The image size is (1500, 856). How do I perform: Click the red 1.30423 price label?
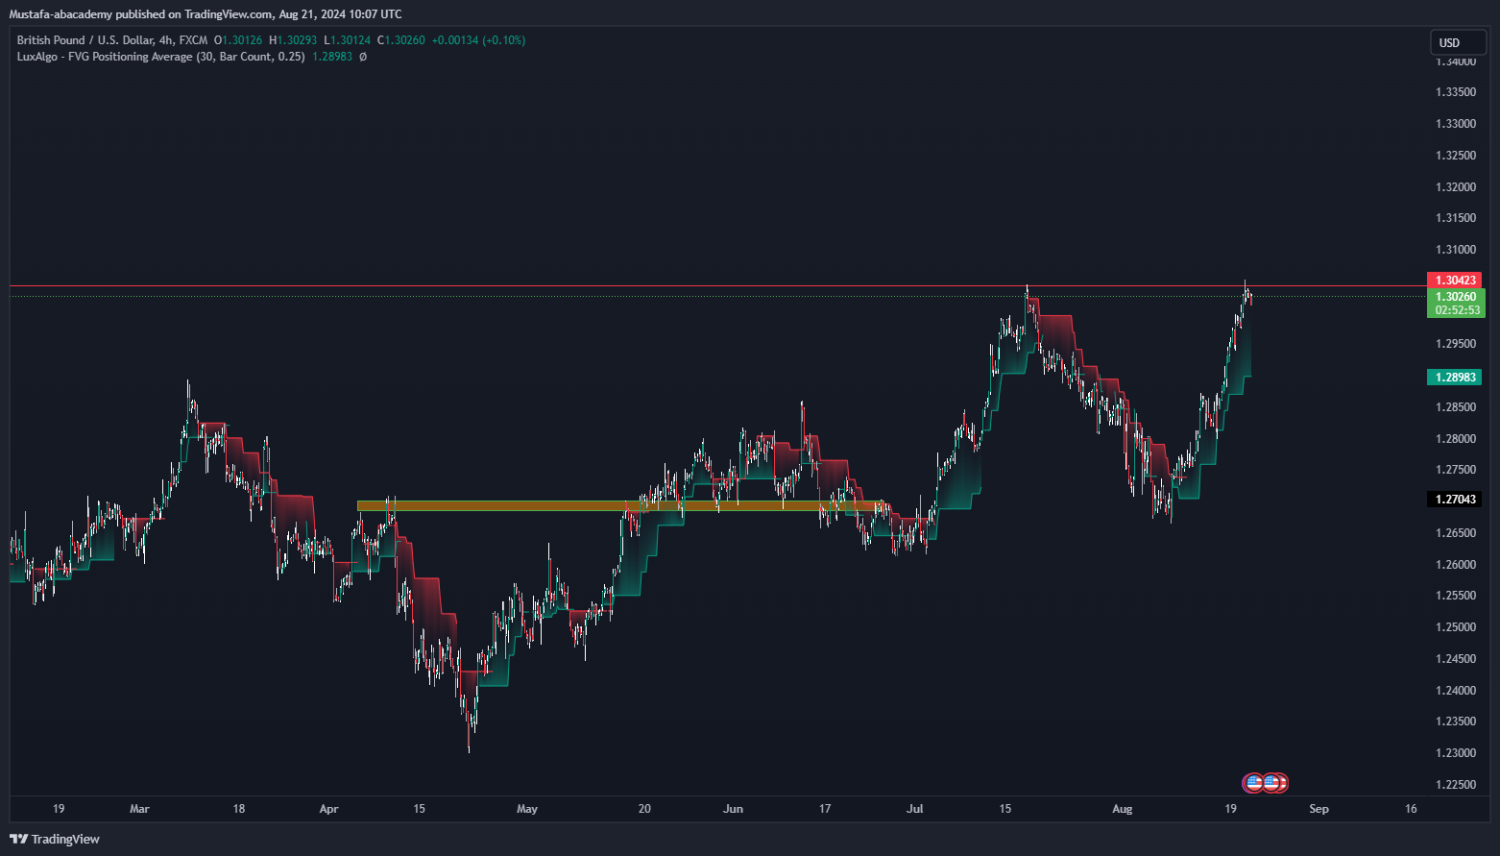point(1455,280)
